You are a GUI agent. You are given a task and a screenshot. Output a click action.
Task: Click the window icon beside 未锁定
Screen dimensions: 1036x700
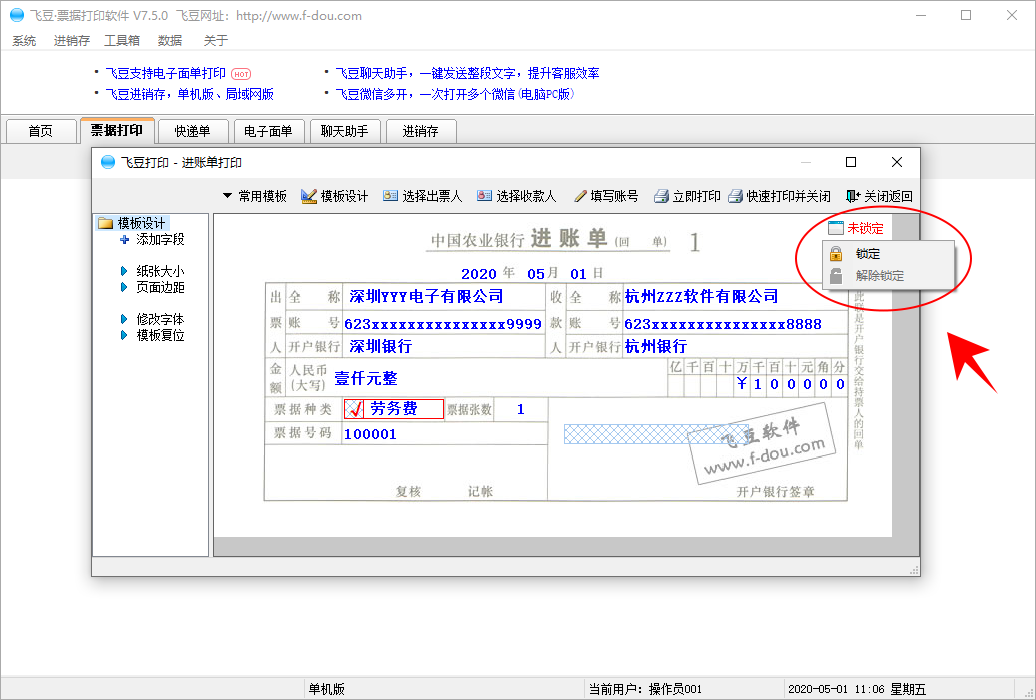(836, 228)
